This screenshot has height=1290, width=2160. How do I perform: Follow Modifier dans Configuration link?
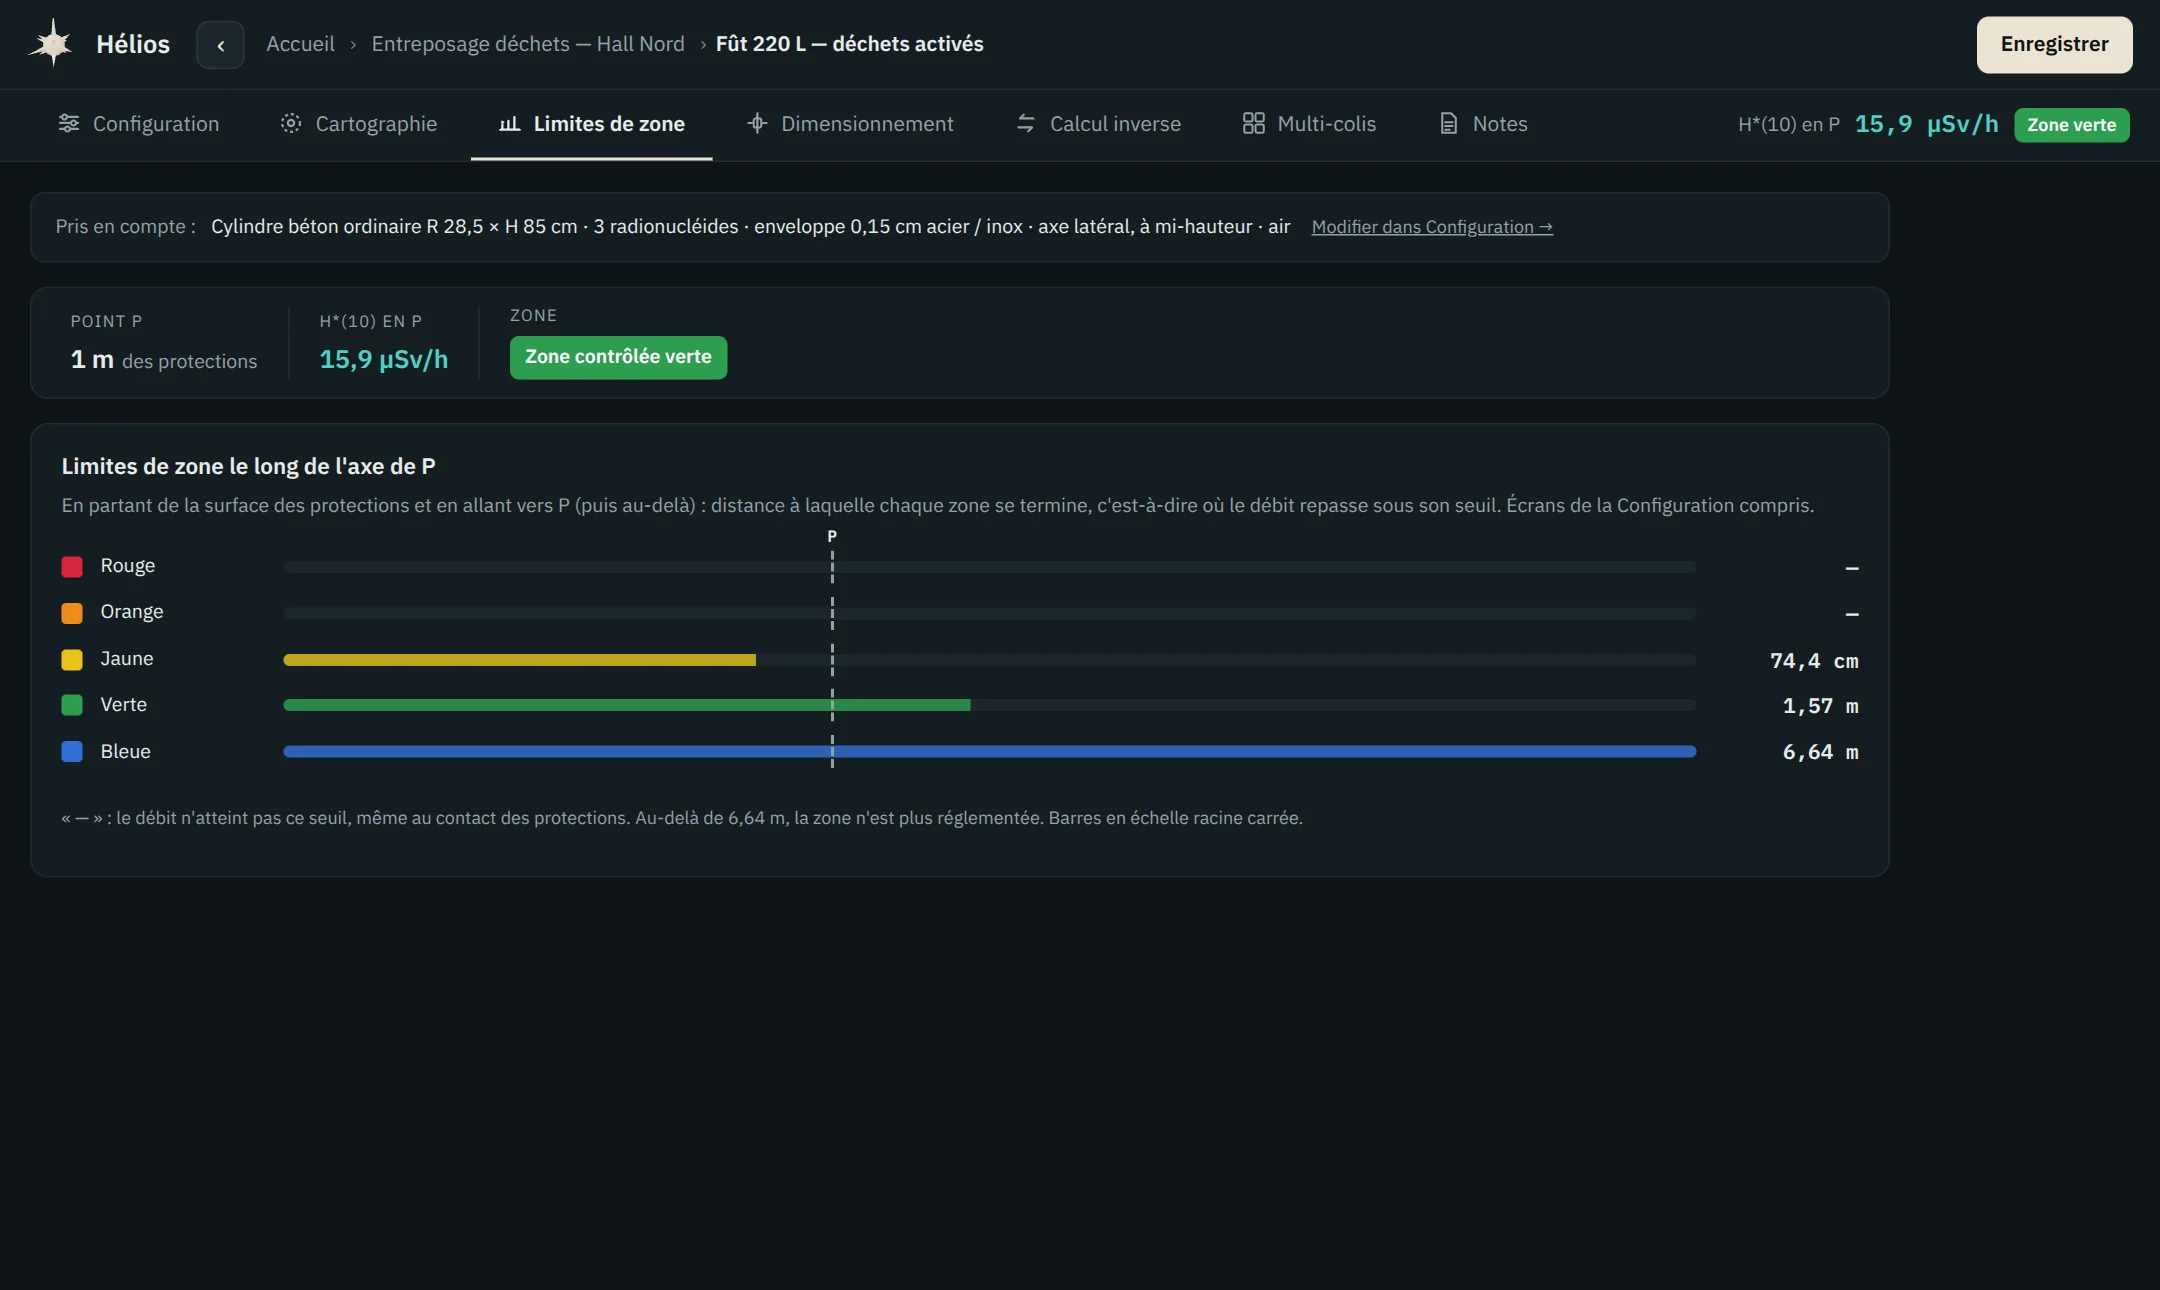tap(1432, 227)
